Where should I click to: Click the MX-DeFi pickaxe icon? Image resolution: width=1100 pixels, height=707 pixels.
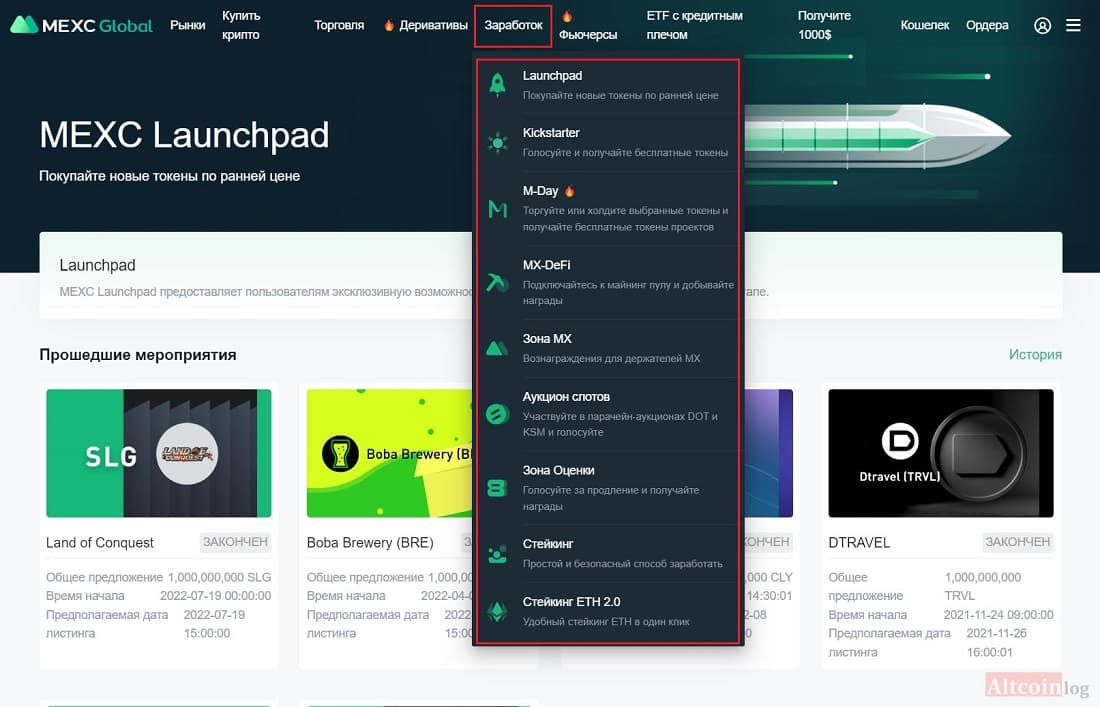coord(497,283)
